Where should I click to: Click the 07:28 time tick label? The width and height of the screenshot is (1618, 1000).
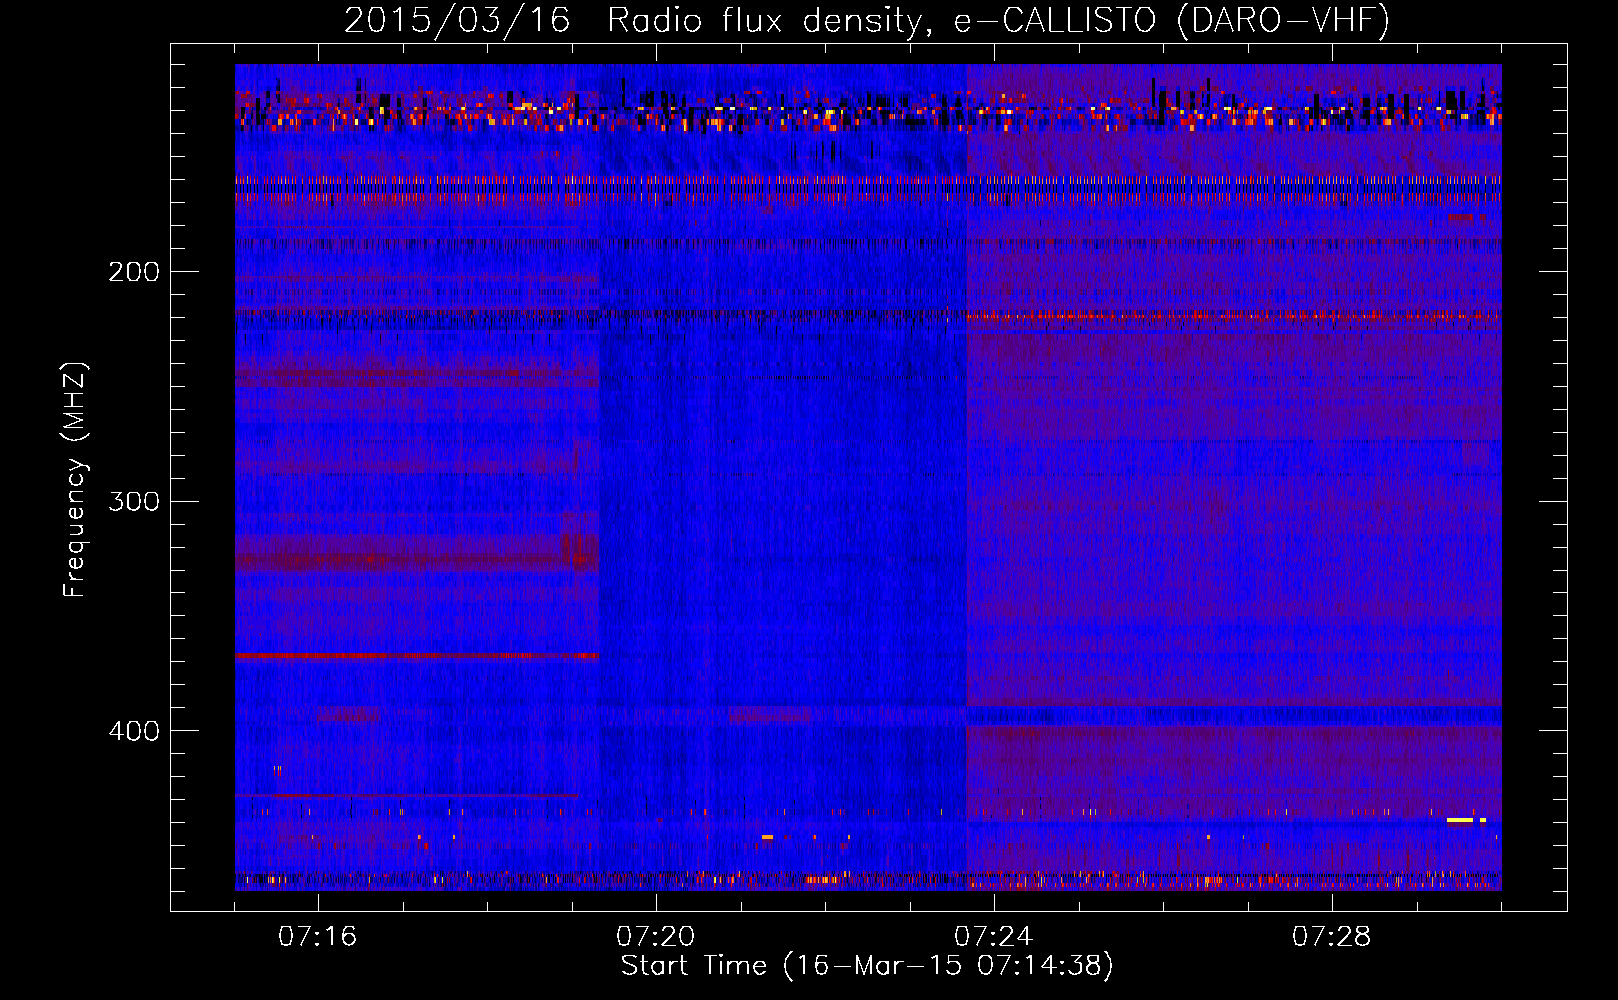click(1331, 936)
